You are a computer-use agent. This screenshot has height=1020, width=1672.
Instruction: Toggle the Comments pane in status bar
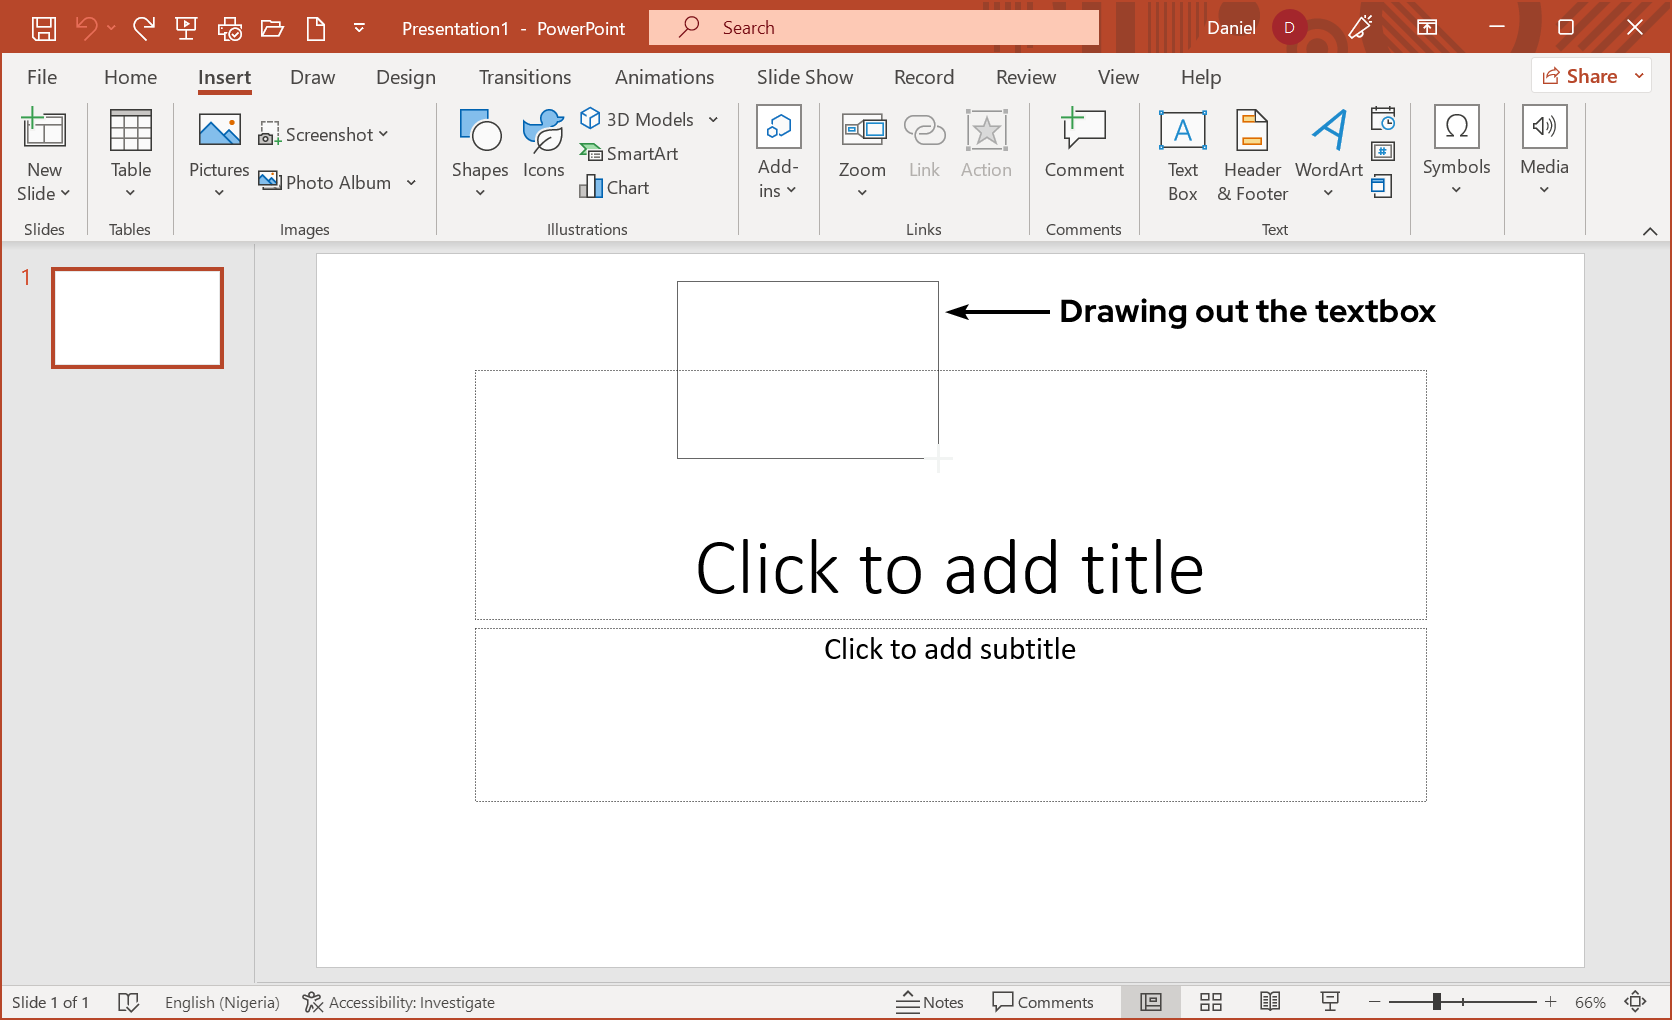click(x=1042, y=1002)
